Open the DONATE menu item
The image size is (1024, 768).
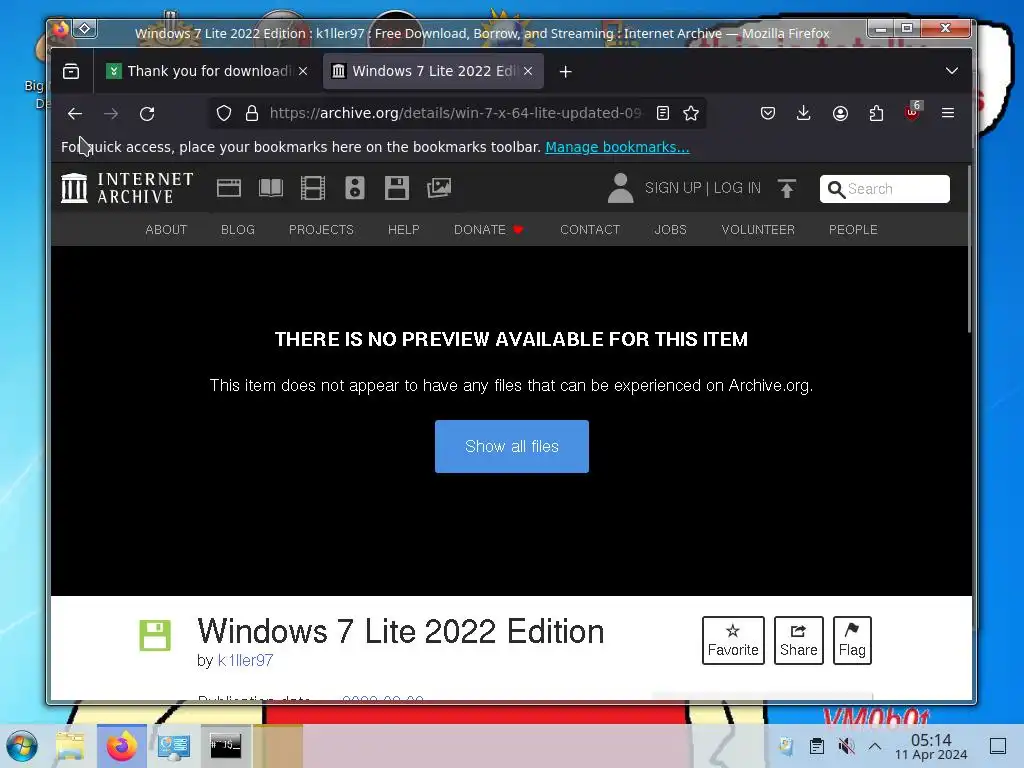tap(488, 230)
